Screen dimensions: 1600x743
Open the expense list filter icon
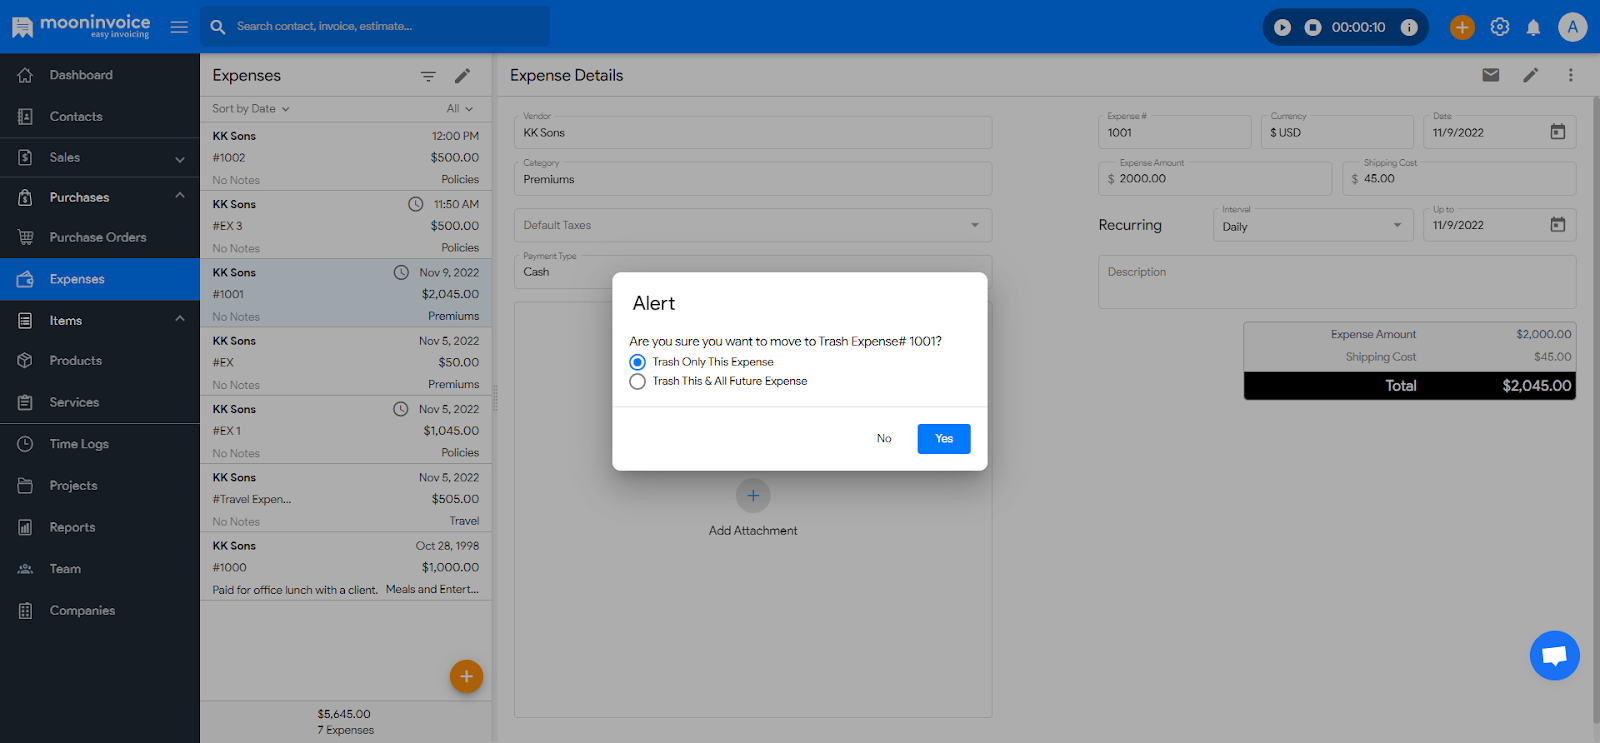428,76
